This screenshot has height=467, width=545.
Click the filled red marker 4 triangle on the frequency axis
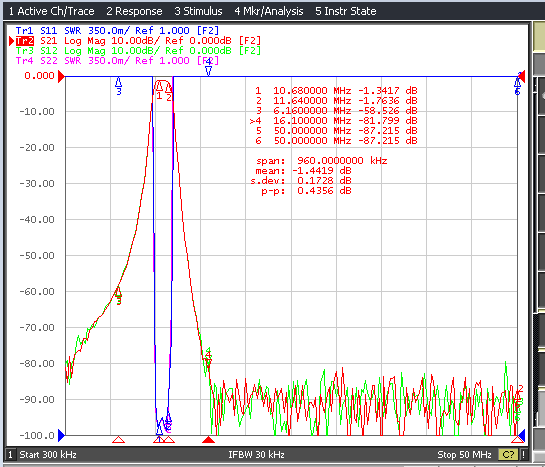point(209,440)
